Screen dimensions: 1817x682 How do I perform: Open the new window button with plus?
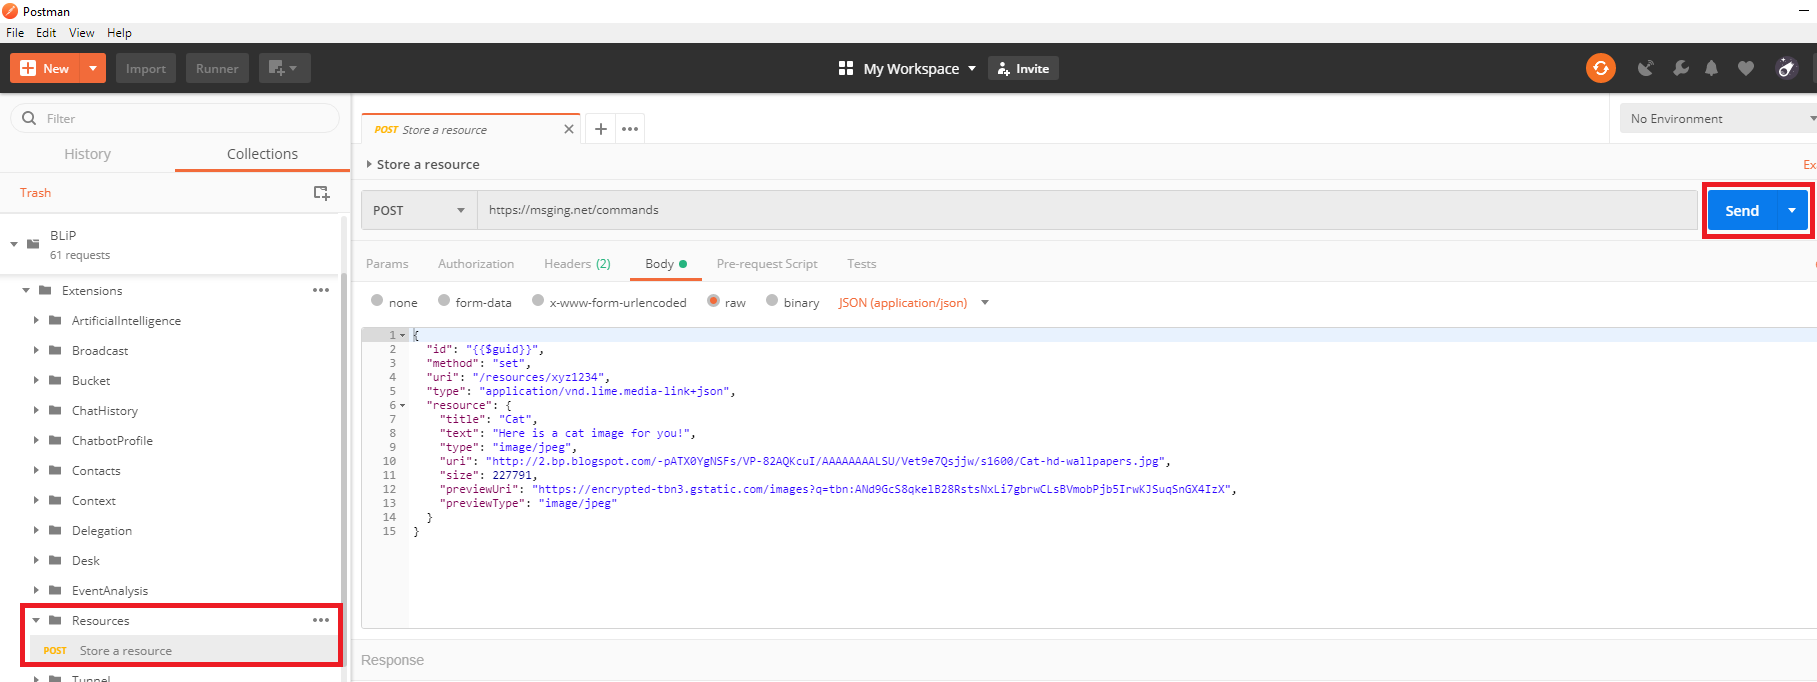[x=284, y=68]
